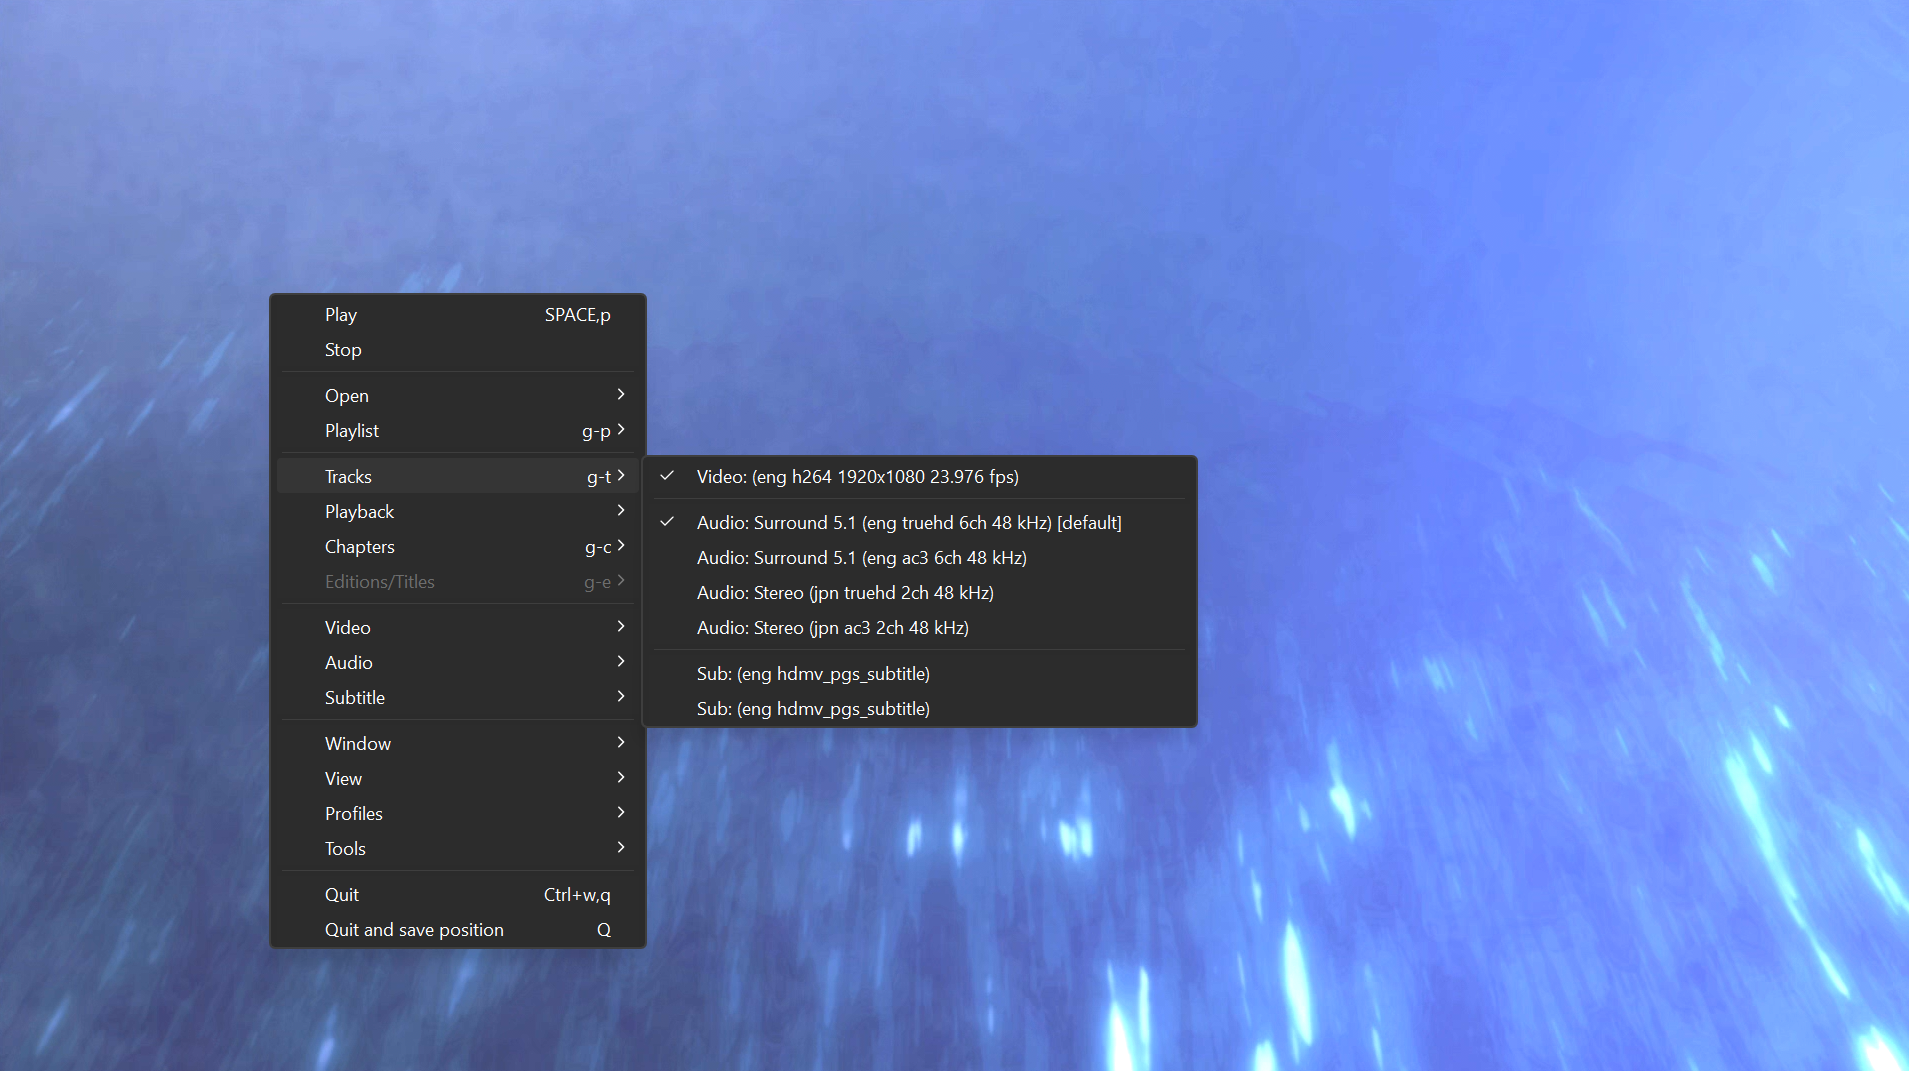Open the Chapters submenu
This screenshot has width=1909, height=1071.
tap(458, 547)
